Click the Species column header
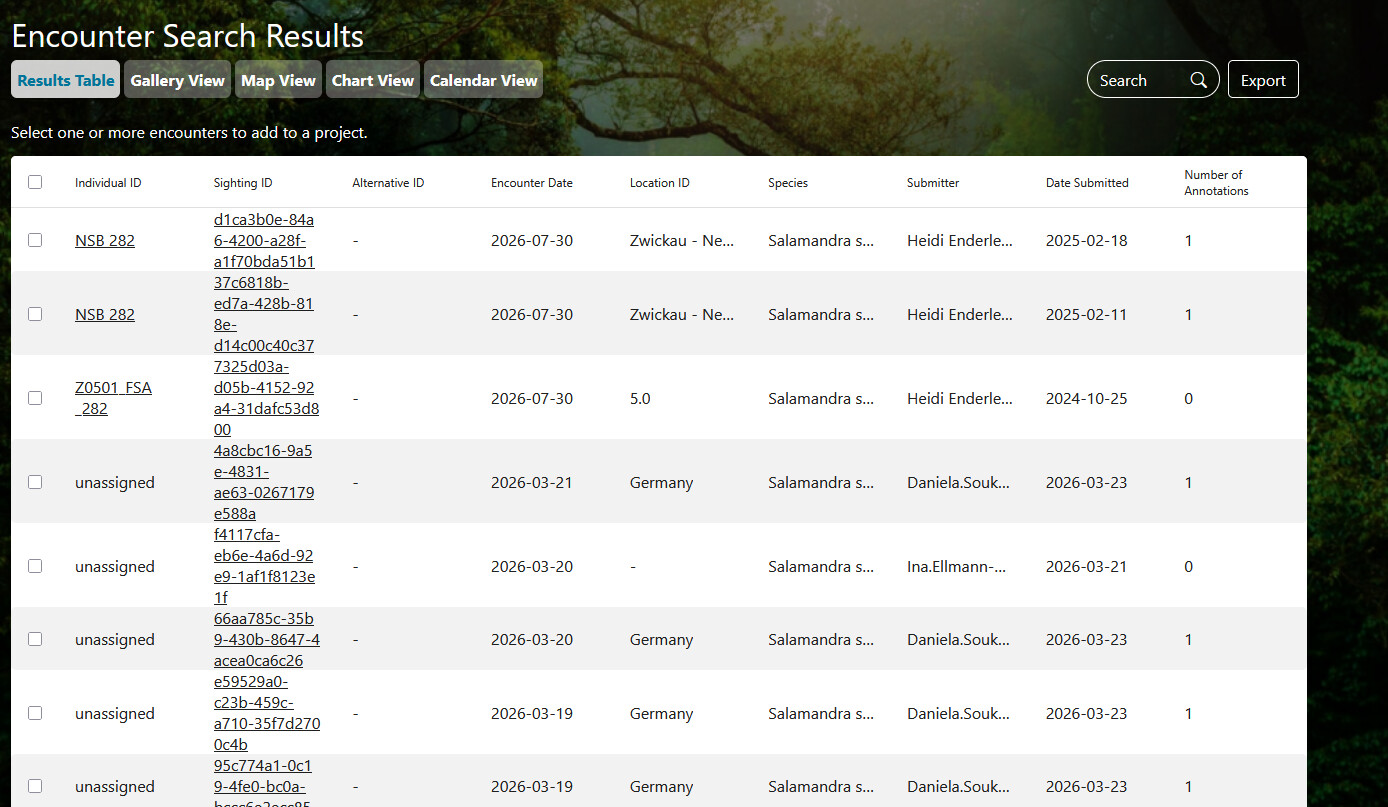 pos(787,183)
